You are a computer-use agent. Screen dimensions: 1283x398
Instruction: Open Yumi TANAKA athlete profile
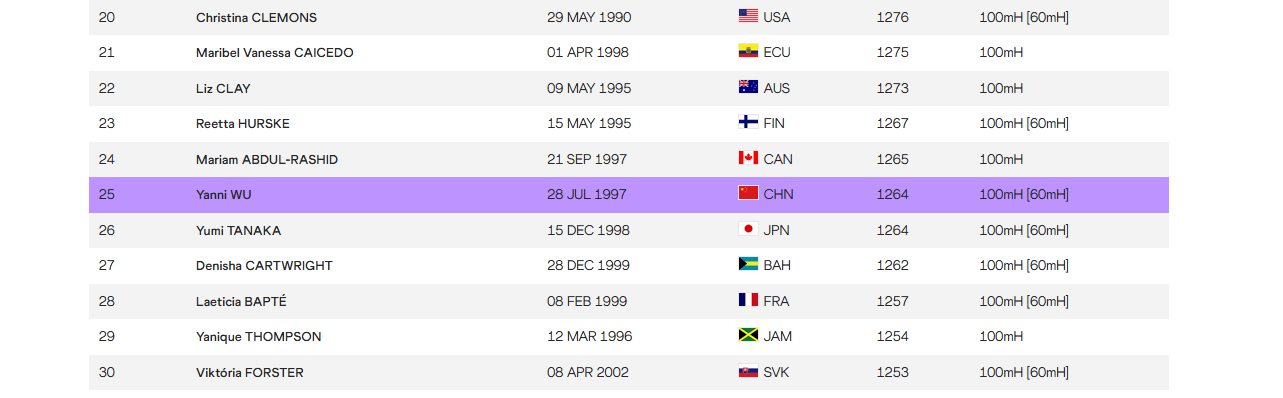238,230
